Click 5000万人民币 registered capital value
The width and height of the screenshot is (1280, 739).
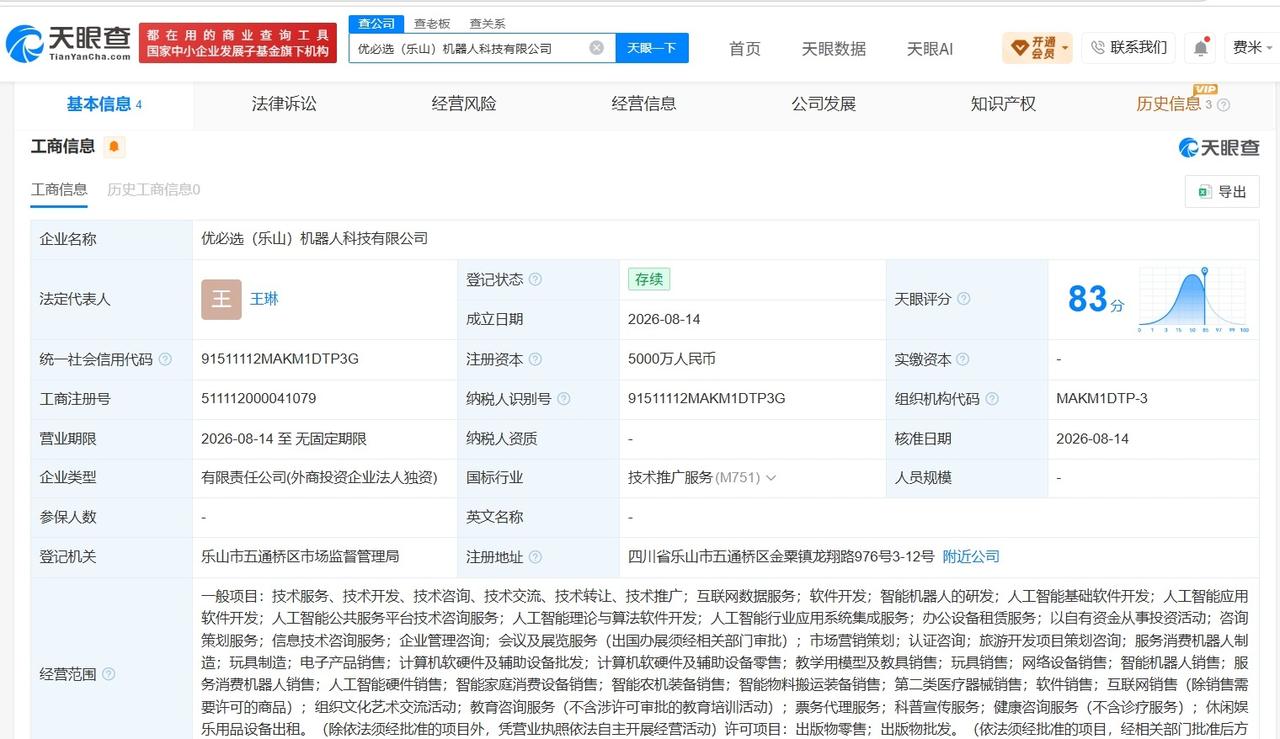pyautogui.click(x=672, y=359)
